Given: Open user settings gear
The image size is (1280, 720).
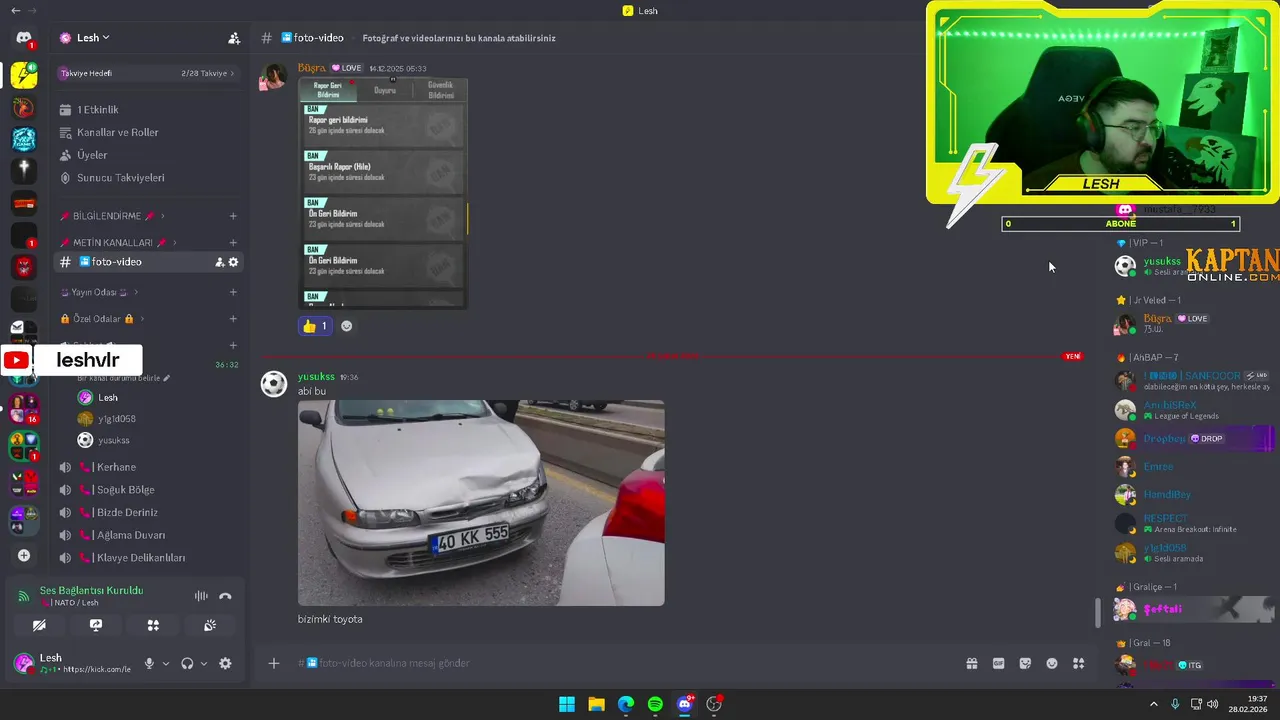Looking at the screenshot, I should tap(225, 663).
